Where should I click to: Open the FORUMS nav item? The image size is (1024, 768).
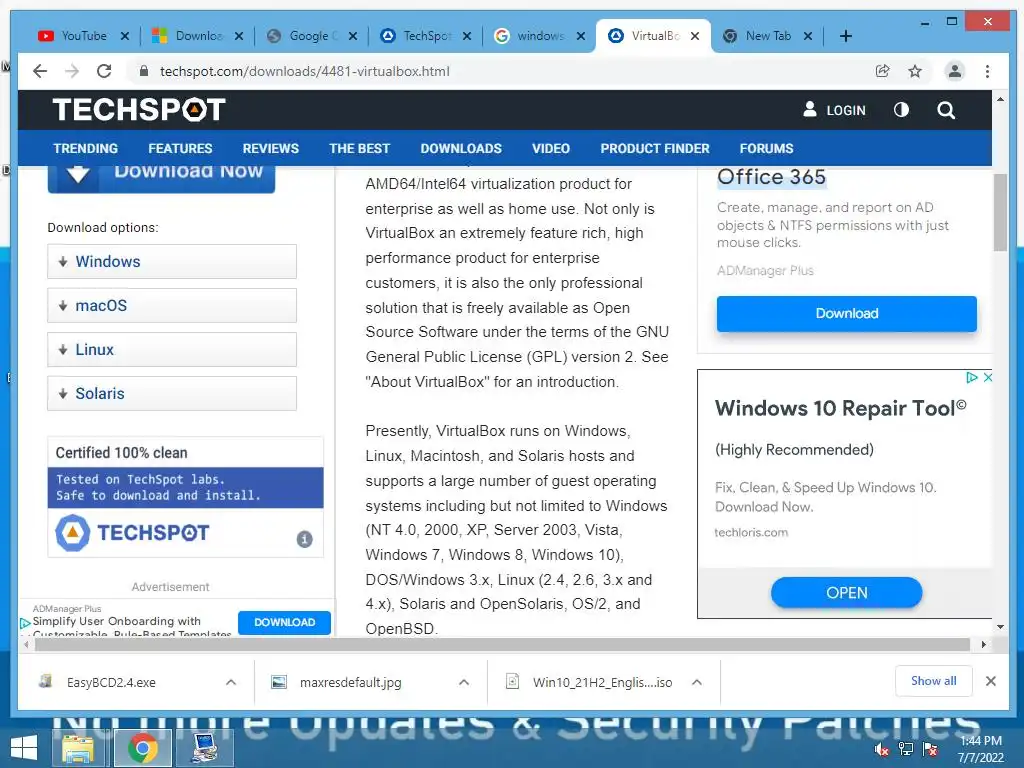tap(766, 148)
